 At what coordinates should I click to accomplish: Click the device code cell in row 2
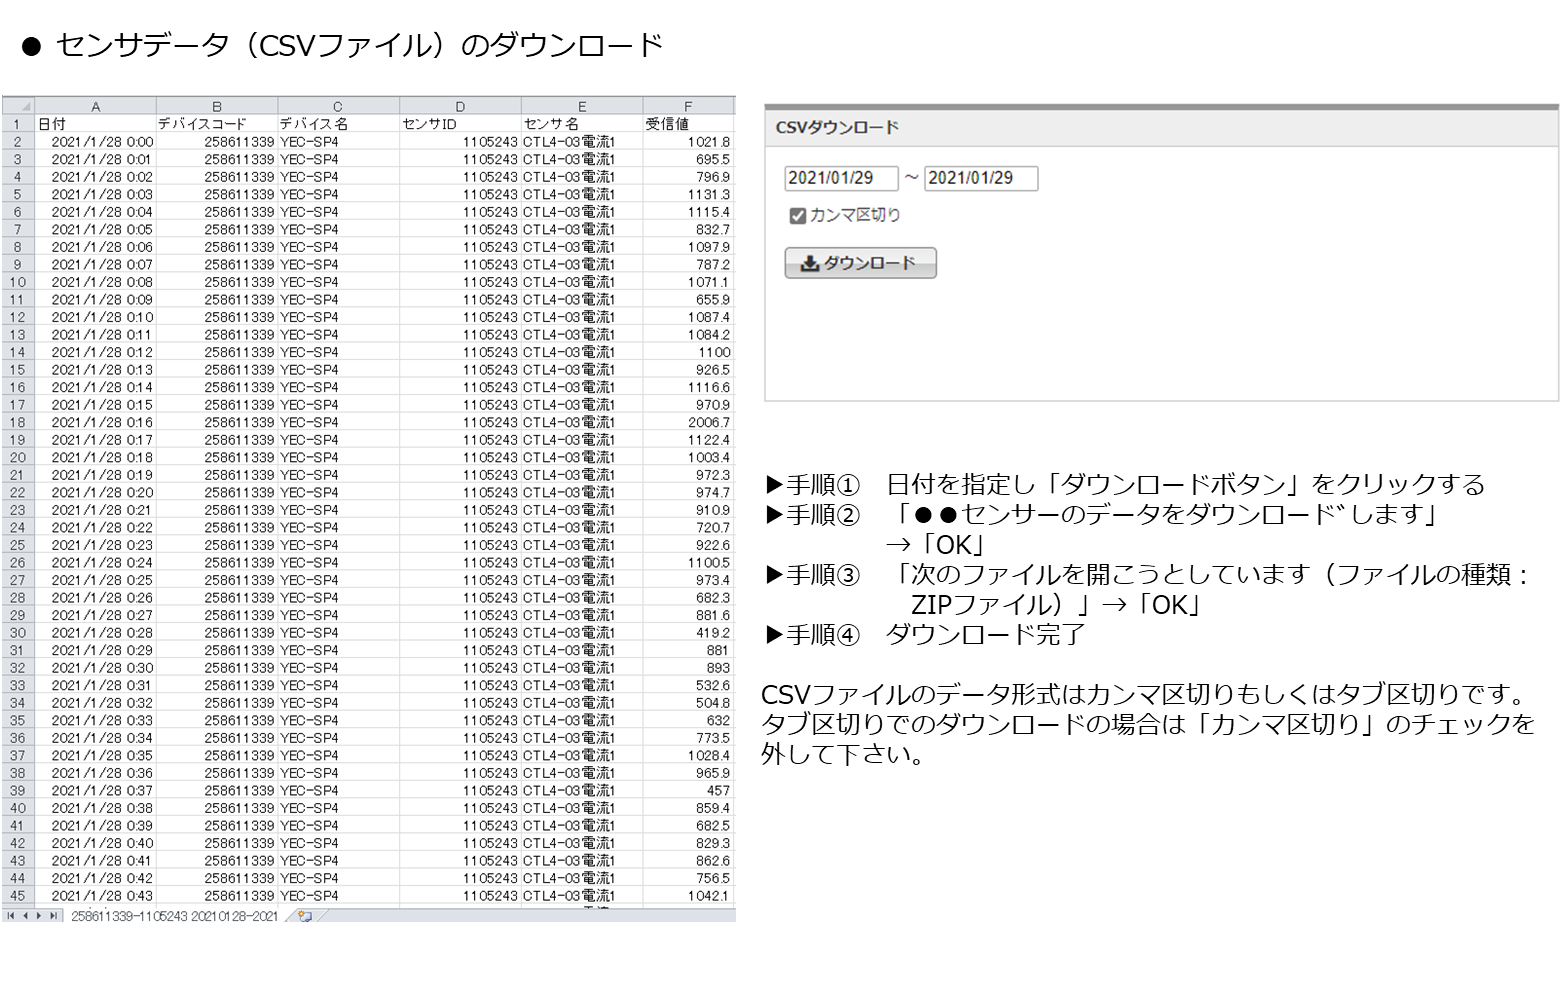[x=217, y=142]
